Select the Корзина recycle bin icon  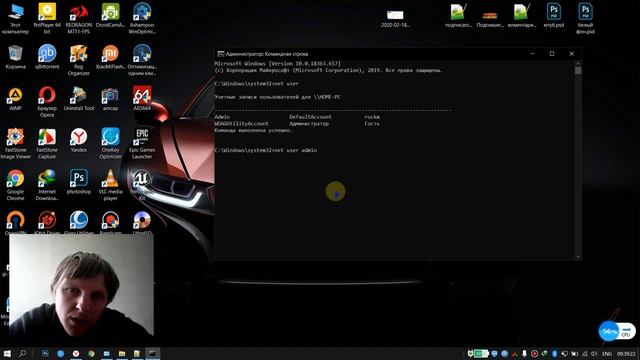pos(16,57)
